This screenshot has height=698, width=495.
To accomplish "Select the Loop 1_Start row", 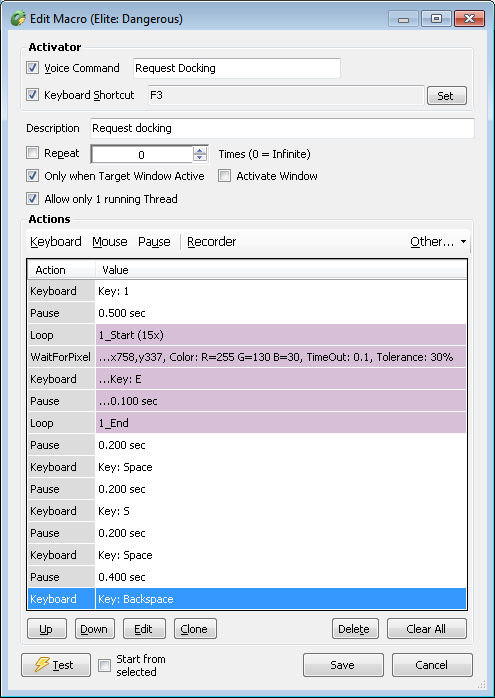I will tap(247, 335).
